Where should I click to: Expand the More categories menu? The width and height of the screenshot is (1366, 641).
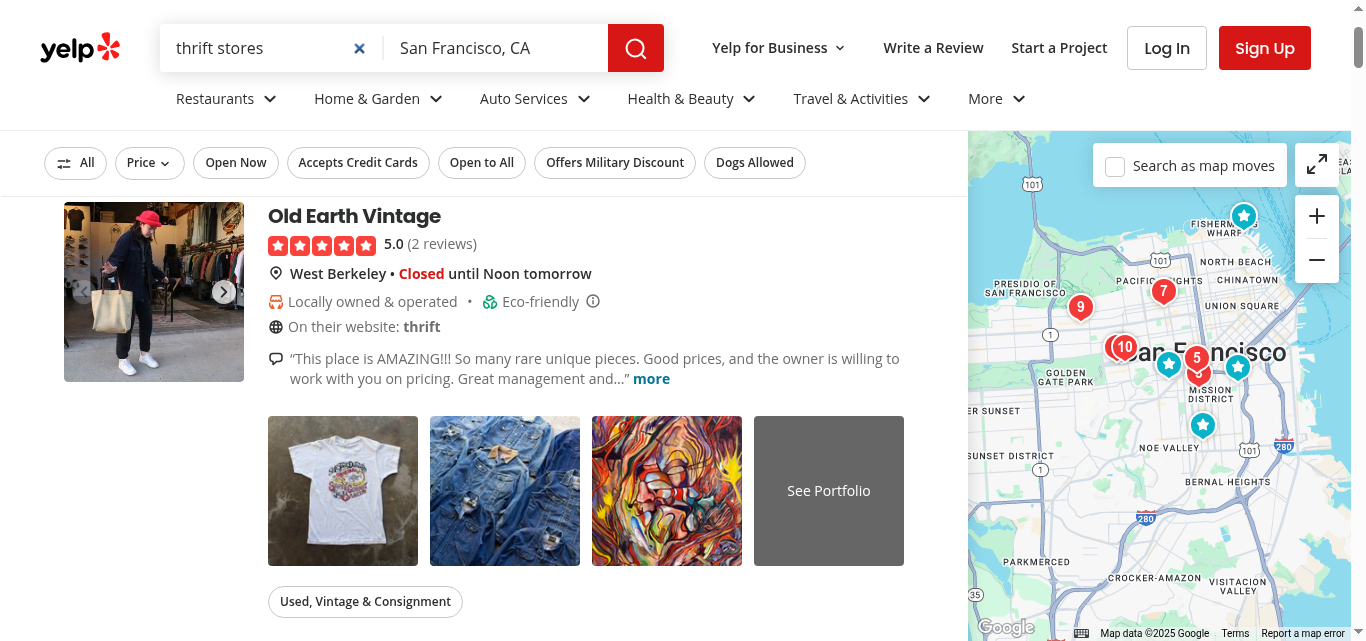tap(997, 99)
